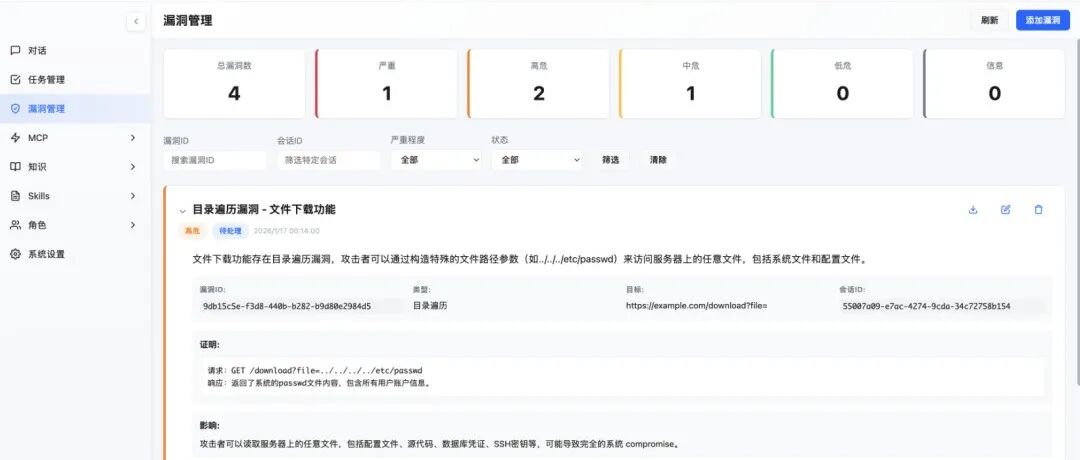Click the vulnerability ID 9db15c5e value
1080x460 pixels.
pos(287,306)
